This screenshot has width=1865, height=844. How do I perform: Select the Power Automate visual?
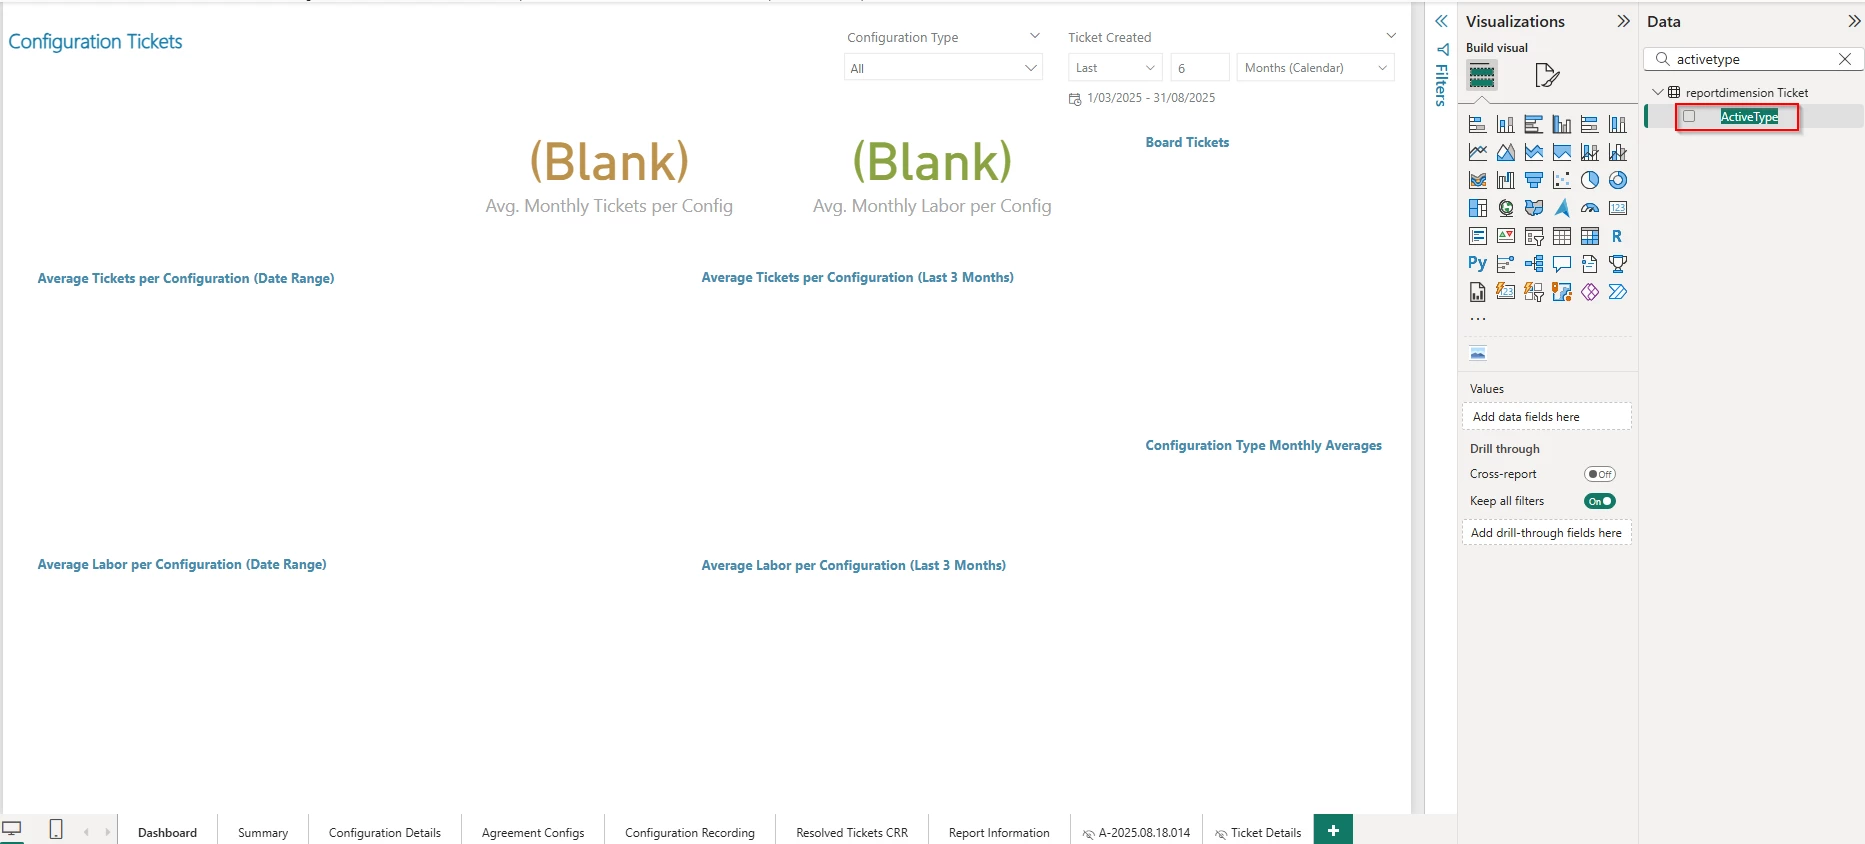tap(1617, 292)
